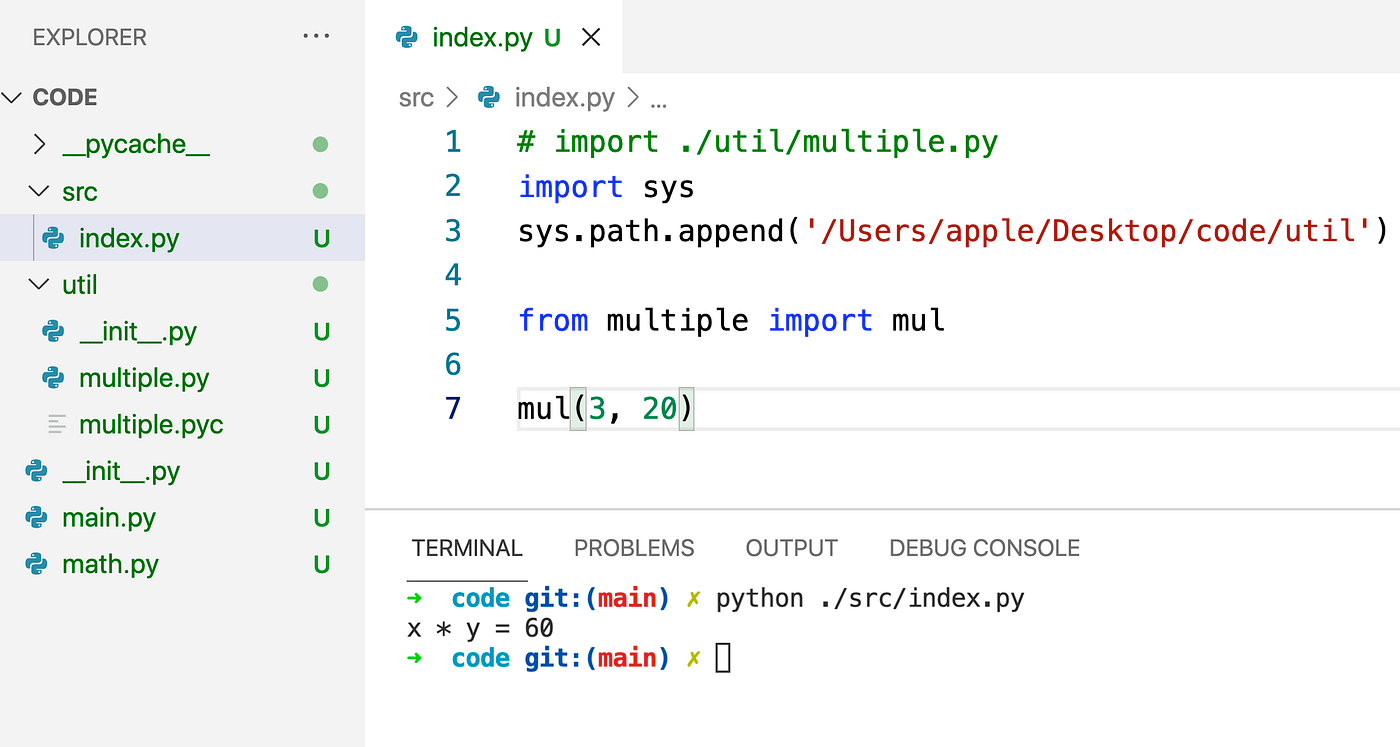
Task: Collapse the CODE workspace folder
Action: (x=13, y=97)
